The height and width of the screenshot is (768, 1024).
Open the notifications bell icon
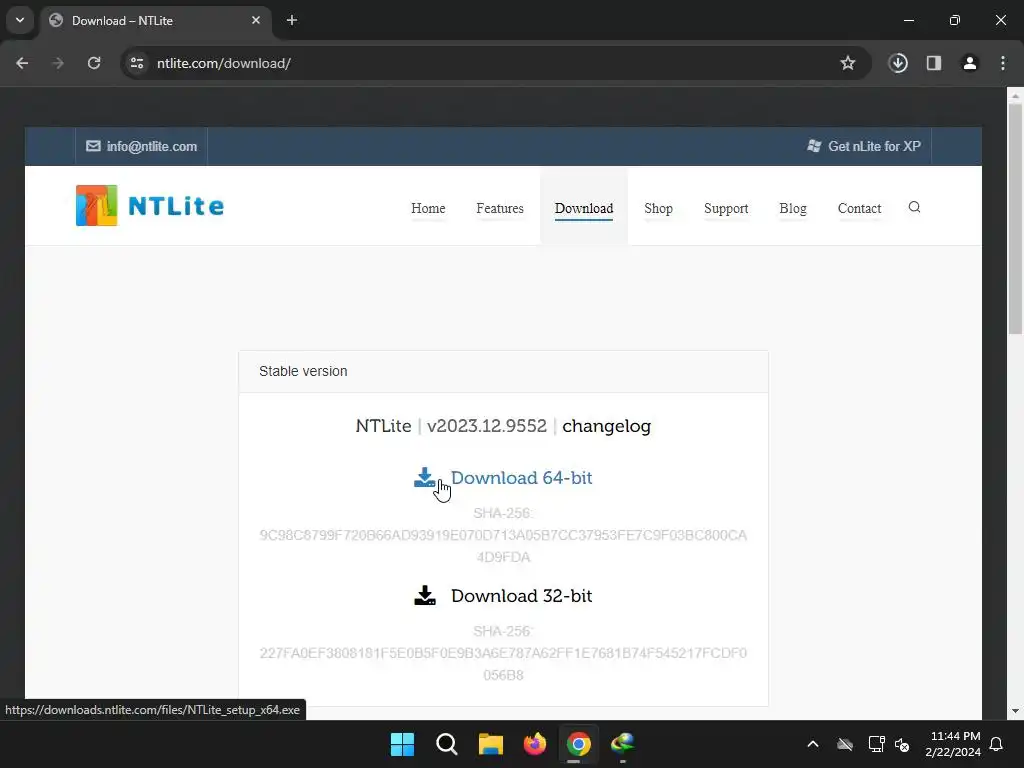pos(997,744)
